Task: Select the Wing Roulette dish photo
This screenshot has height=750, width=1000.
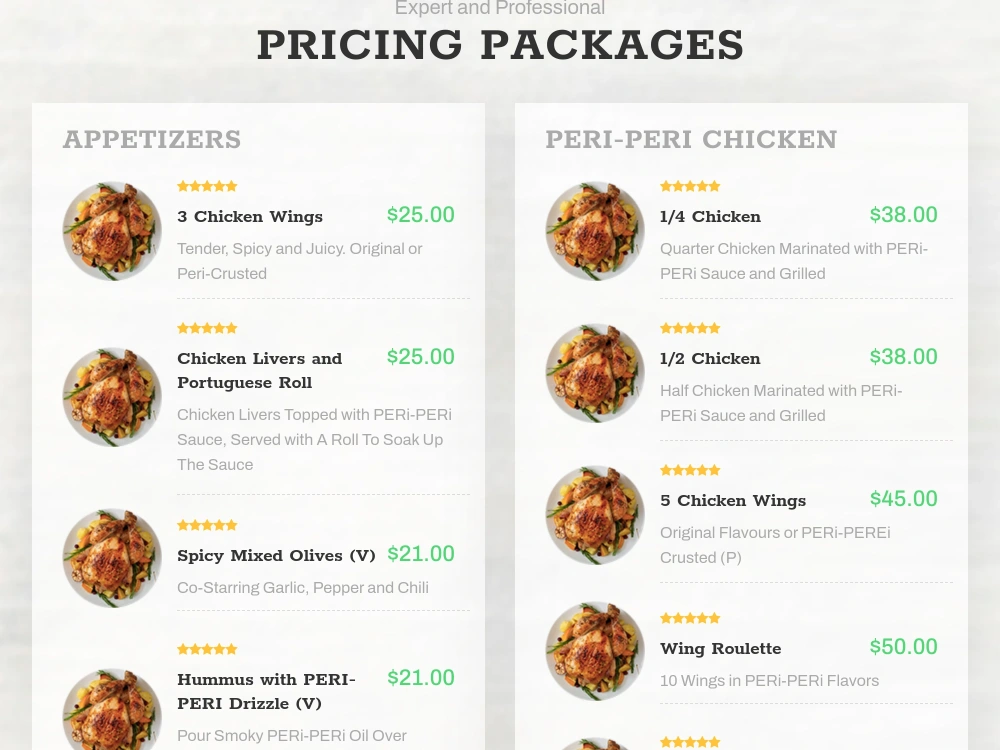Action: [595, 651]
